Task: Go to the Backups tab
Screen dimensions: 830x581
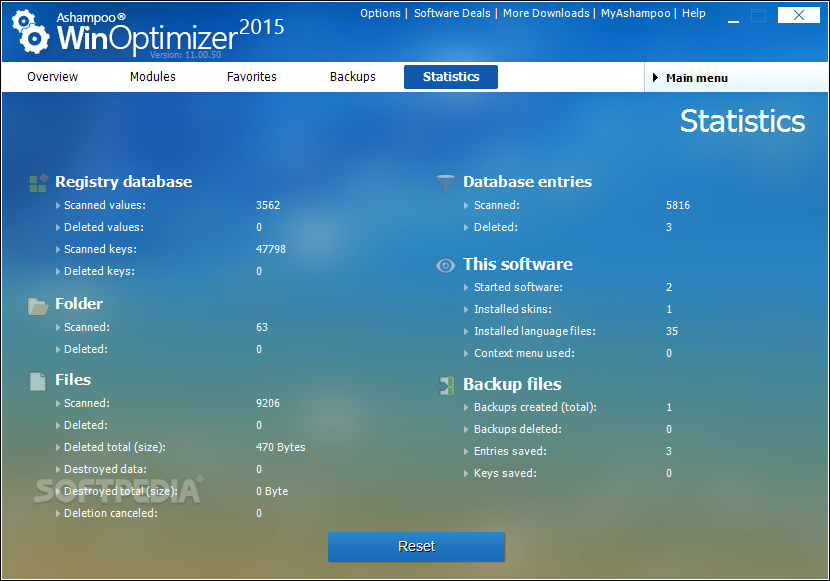Action: (353, 77)
